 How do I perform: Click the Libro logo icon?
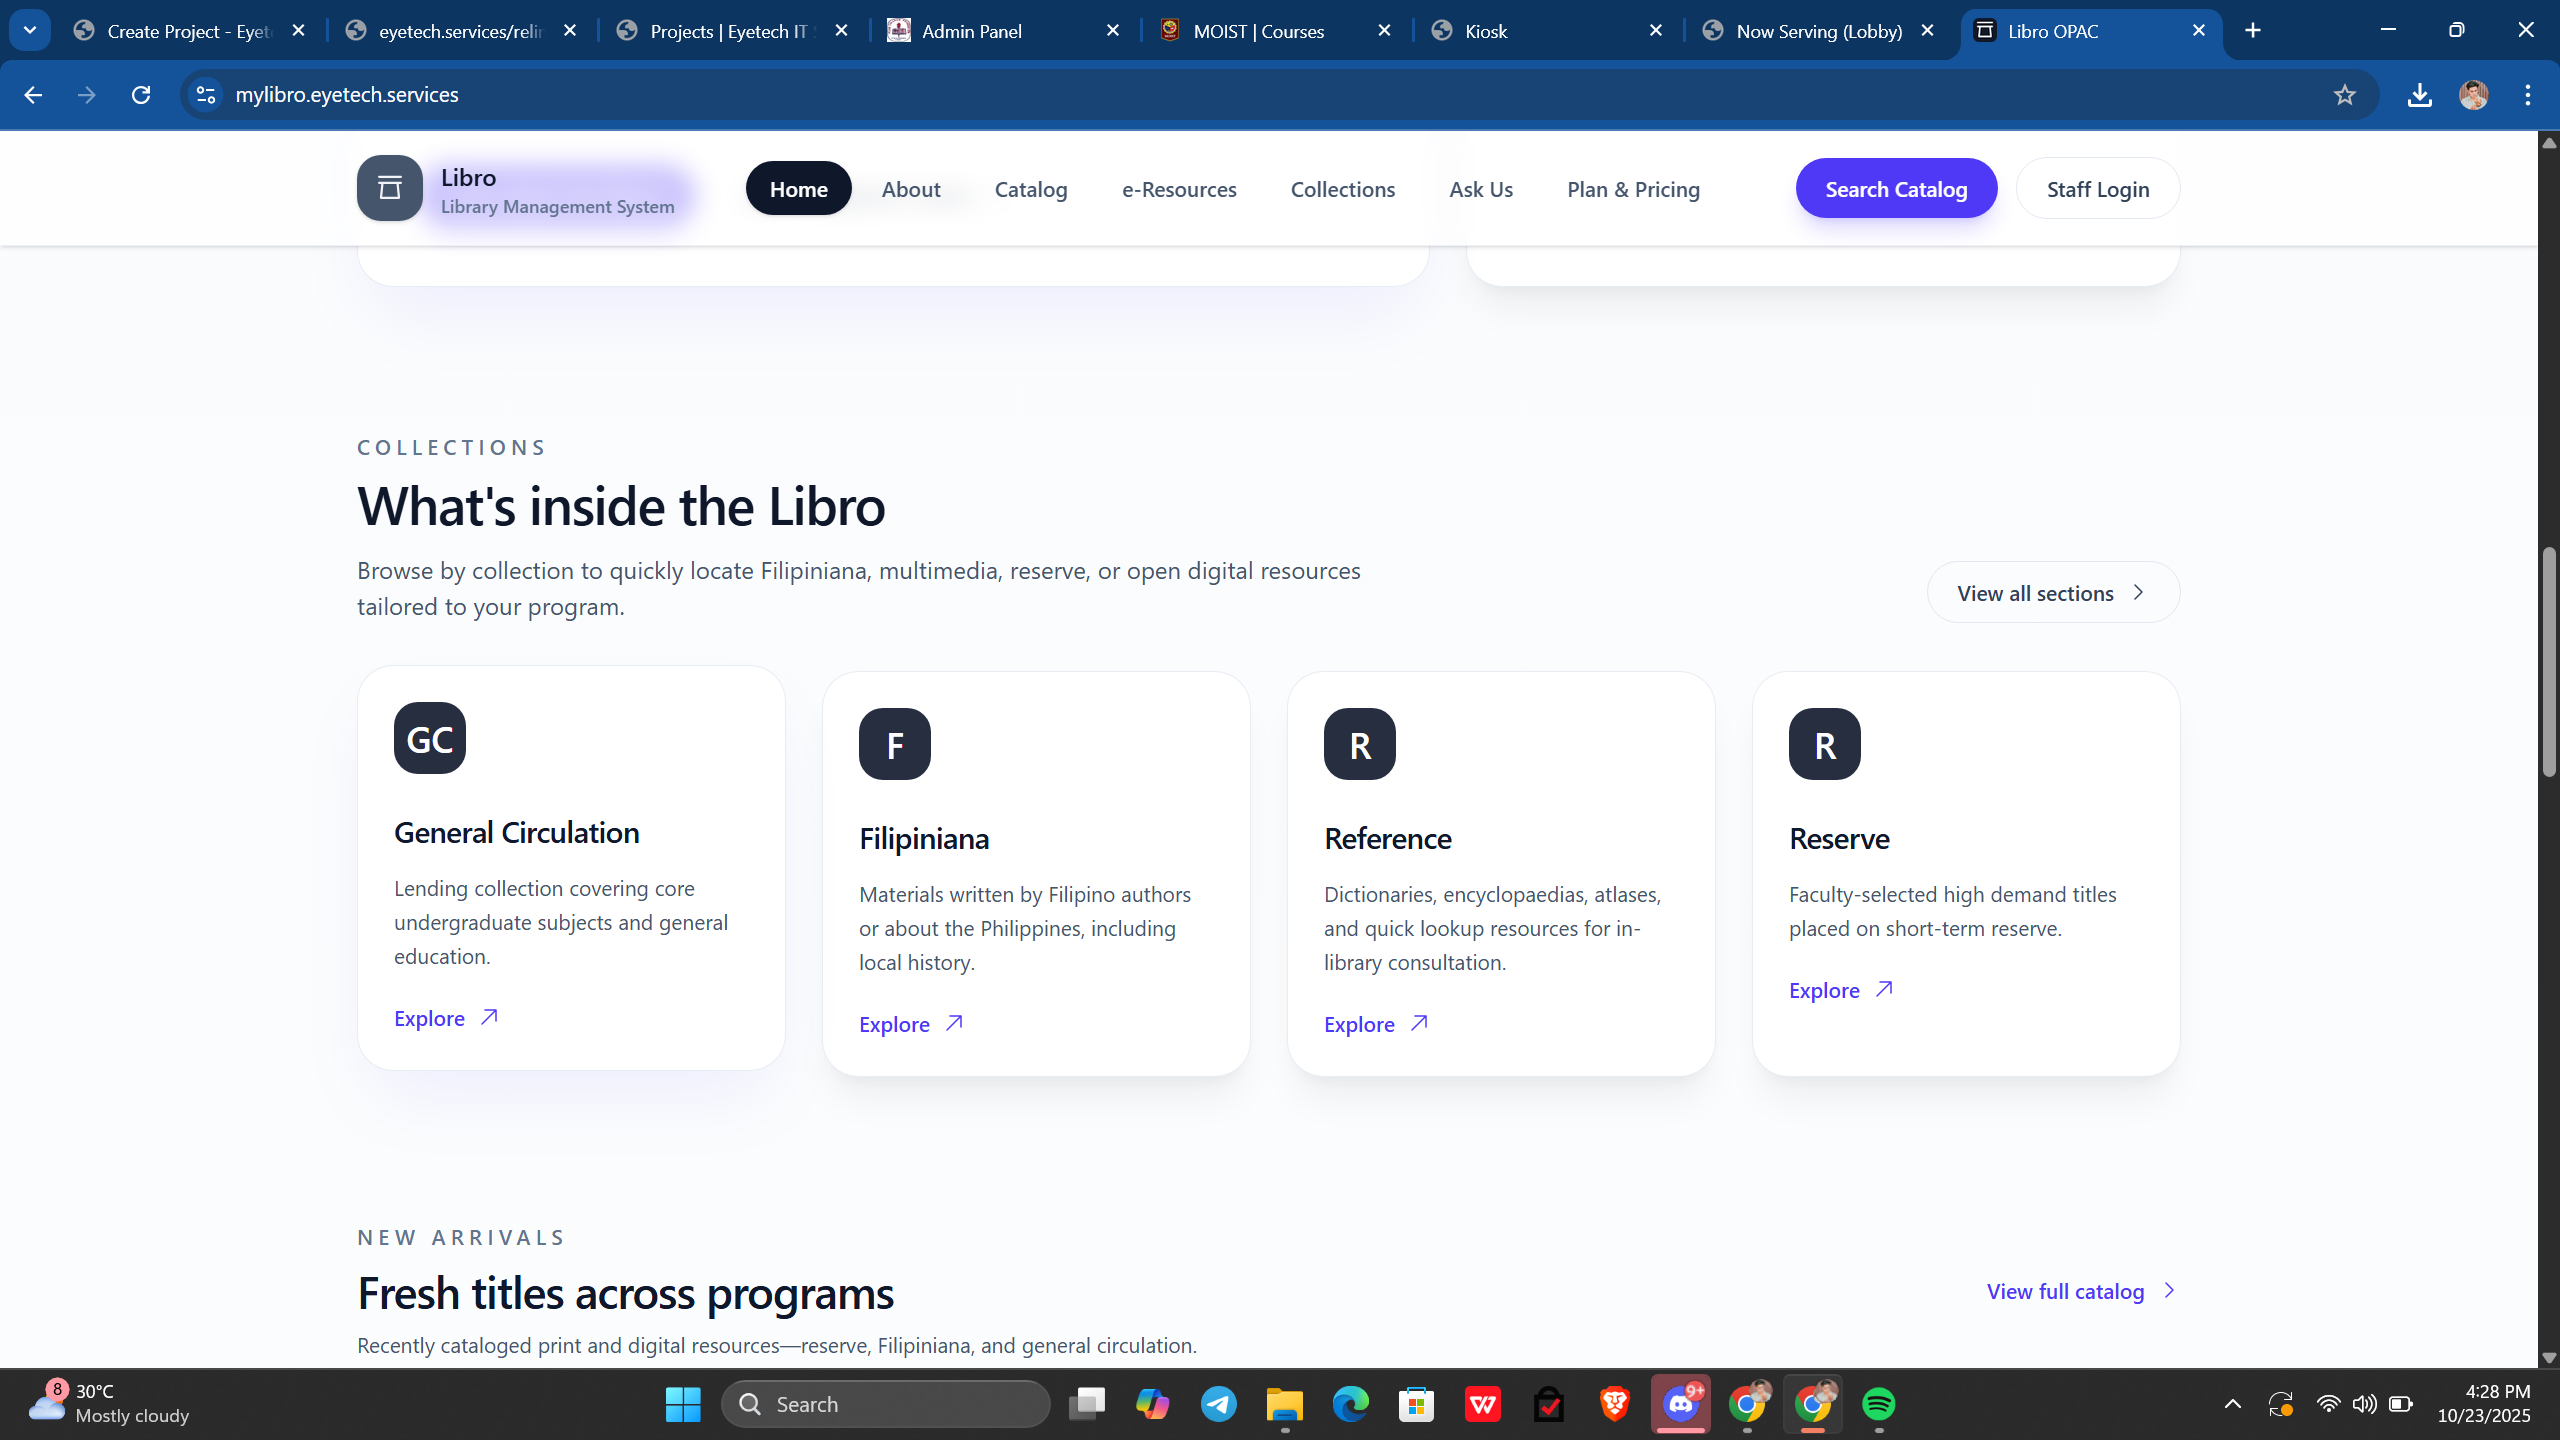[389, 188]
